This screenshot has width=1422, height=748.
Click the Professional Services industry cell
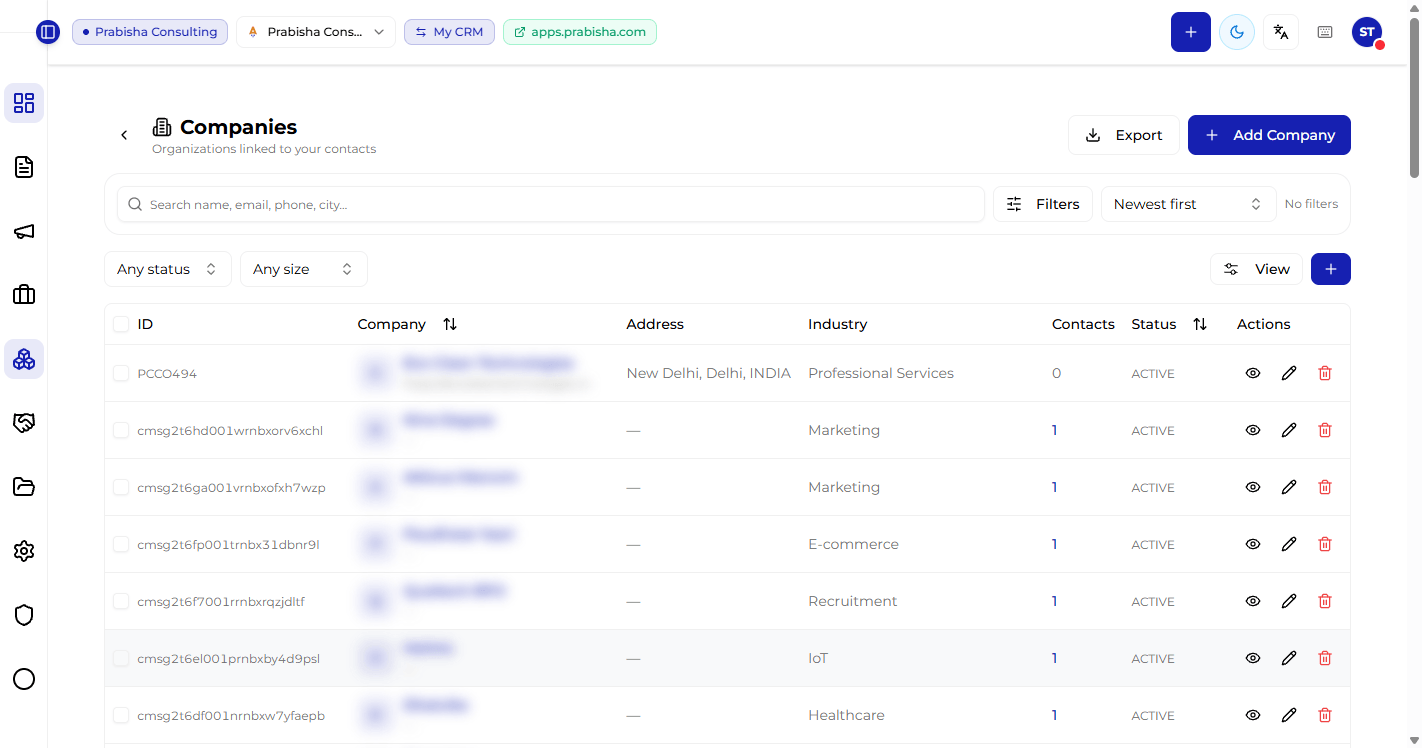click(881, 373)
